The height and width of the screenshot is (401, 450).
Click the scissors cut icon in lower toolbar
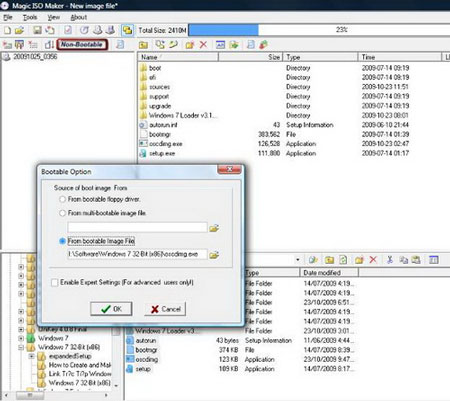pos(390,260)
